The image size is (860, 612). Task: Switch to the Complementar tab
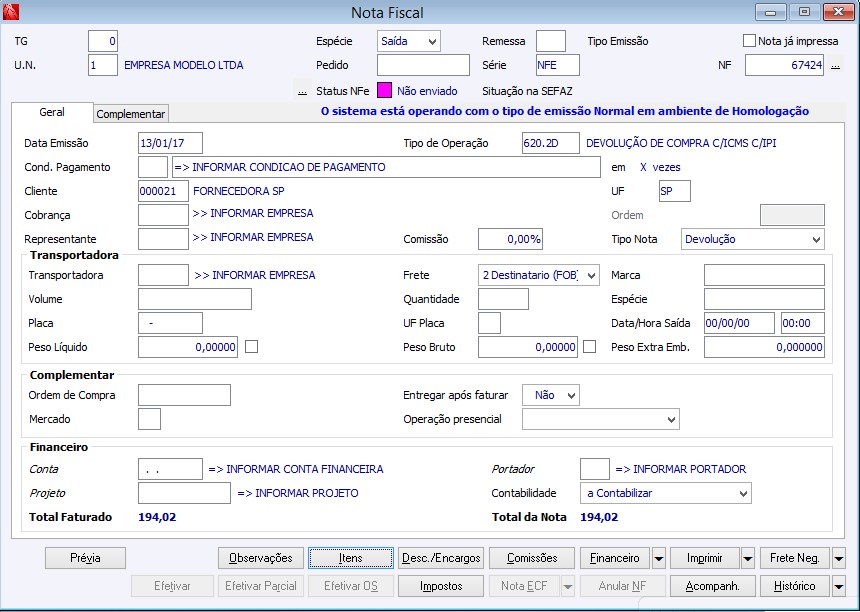[131, 114]
